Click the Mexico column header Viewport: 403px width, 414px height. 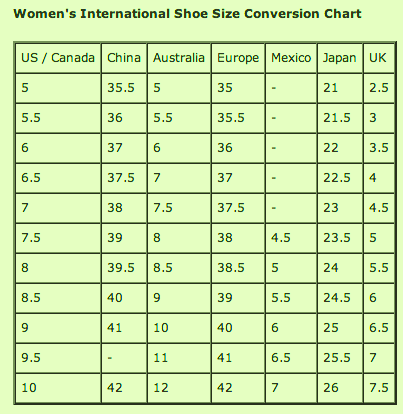click(291, 58)
